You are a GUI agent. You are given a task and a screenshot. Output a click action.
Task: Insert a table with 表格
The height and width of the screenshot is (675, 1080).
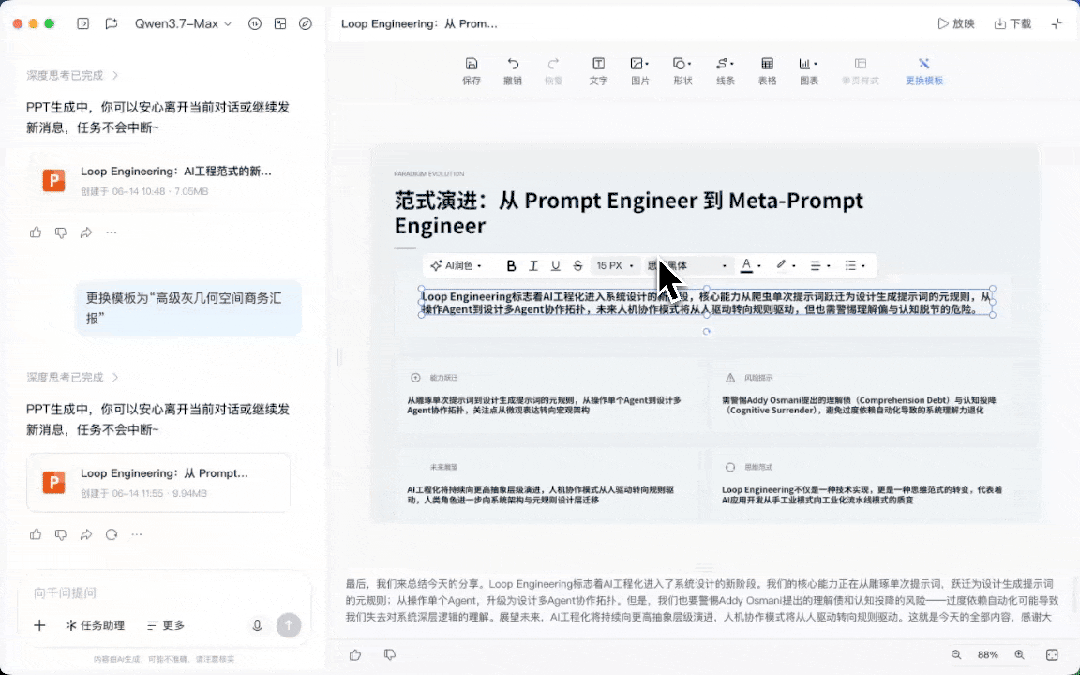767,70
